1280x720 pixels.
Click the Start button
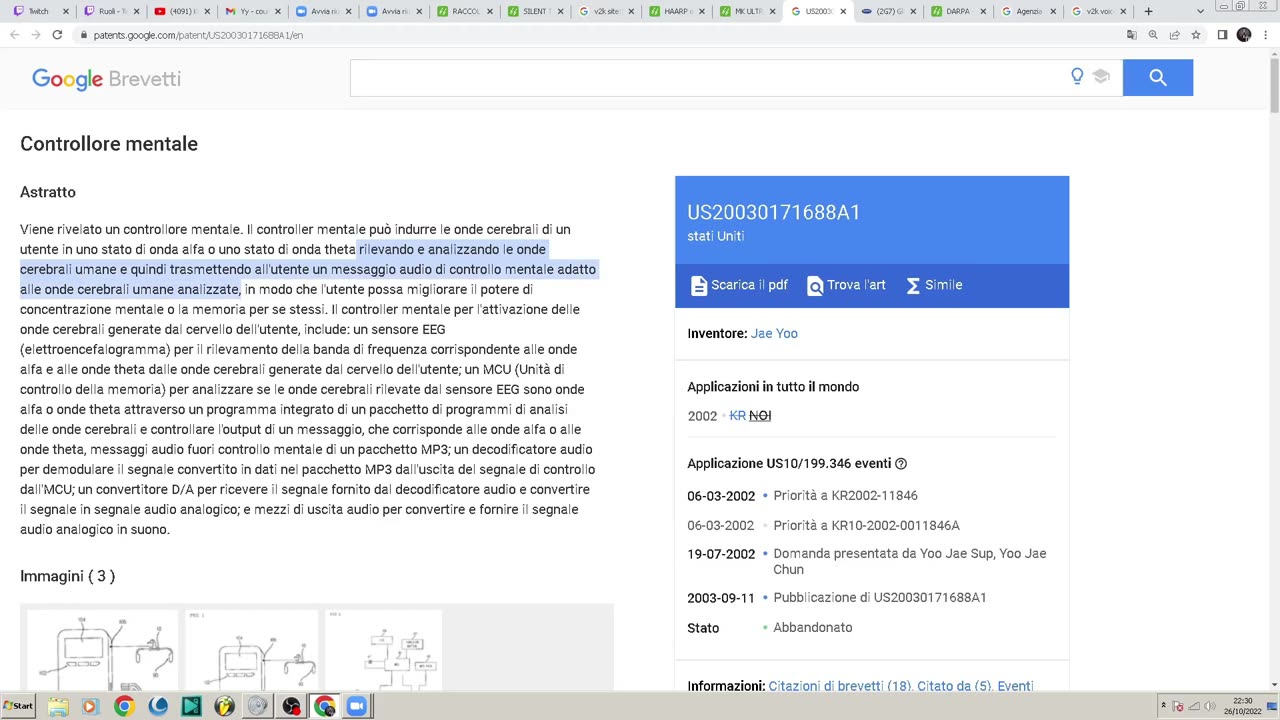[18, 706]
